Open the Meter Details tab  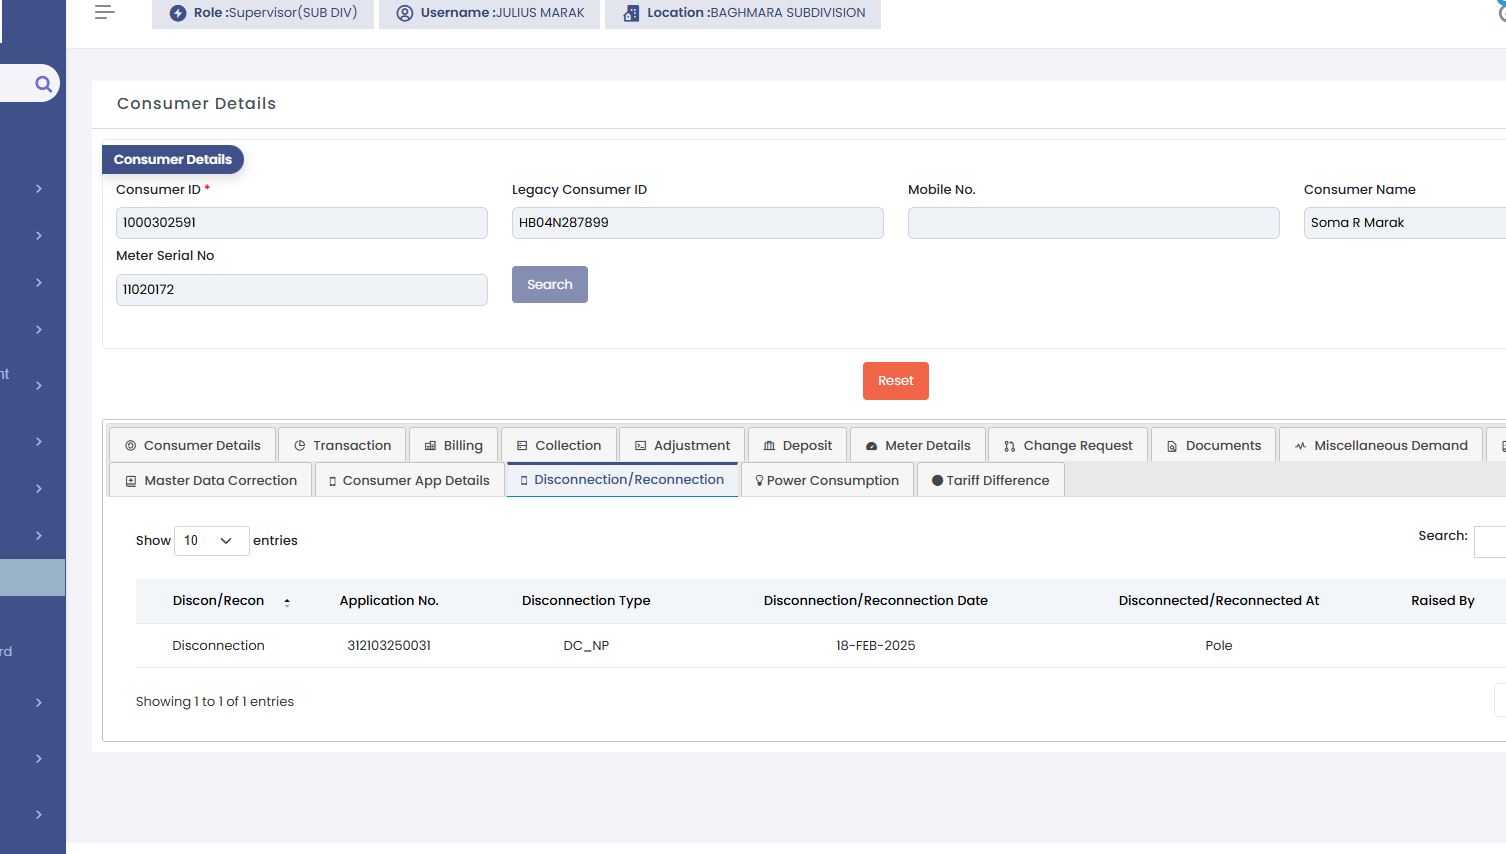pyautogui.click(x=917, y=445)
